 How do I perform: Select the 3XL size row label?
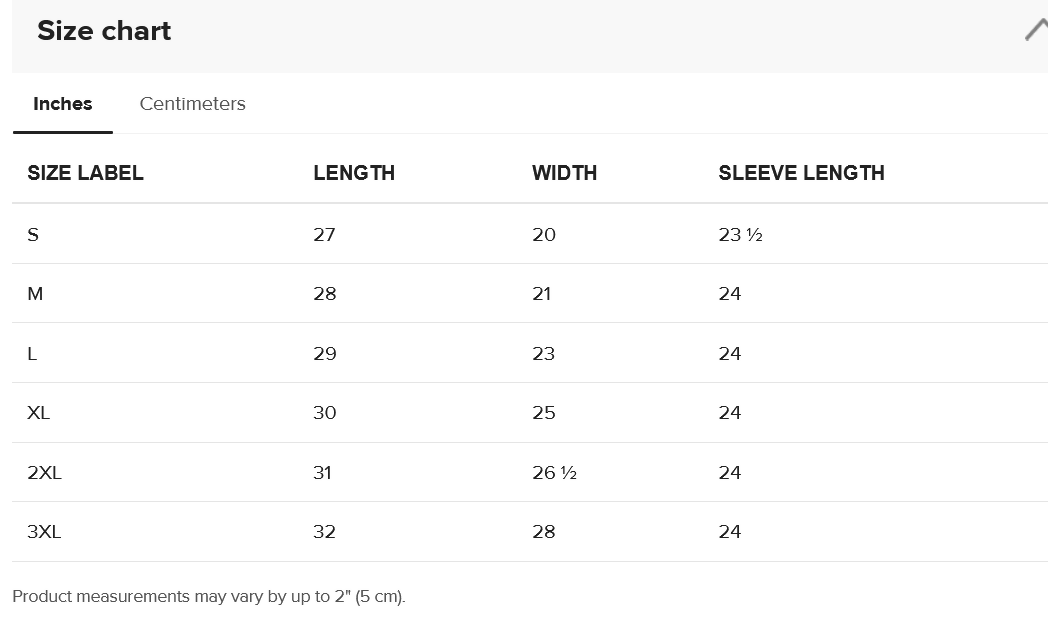pos(44,532)
